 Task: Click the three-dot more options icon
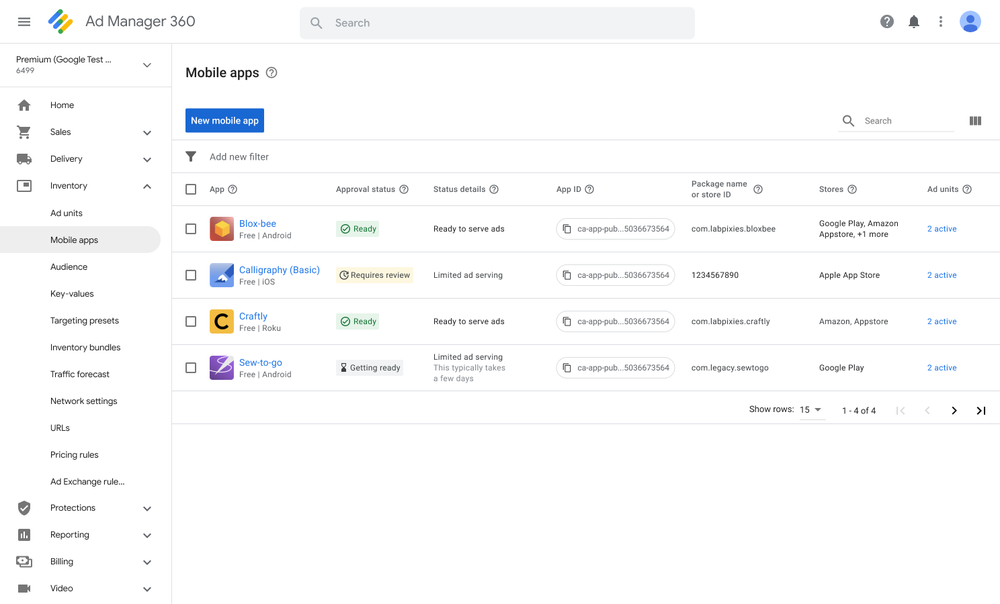point(940,22)
